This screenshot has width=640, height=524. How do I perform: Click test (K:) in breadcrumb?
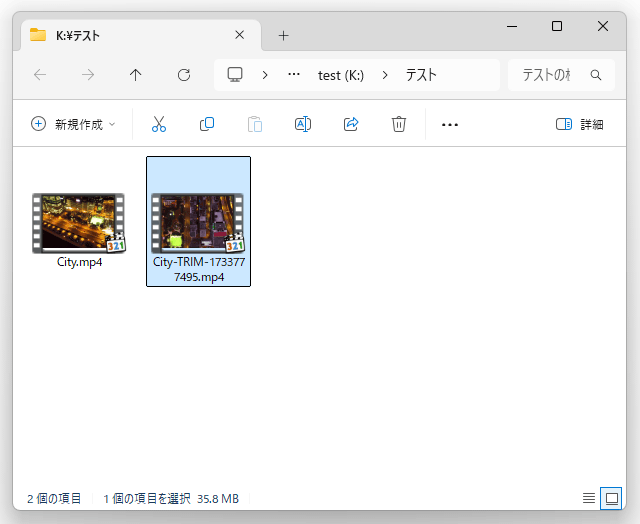tap(341, 75)
